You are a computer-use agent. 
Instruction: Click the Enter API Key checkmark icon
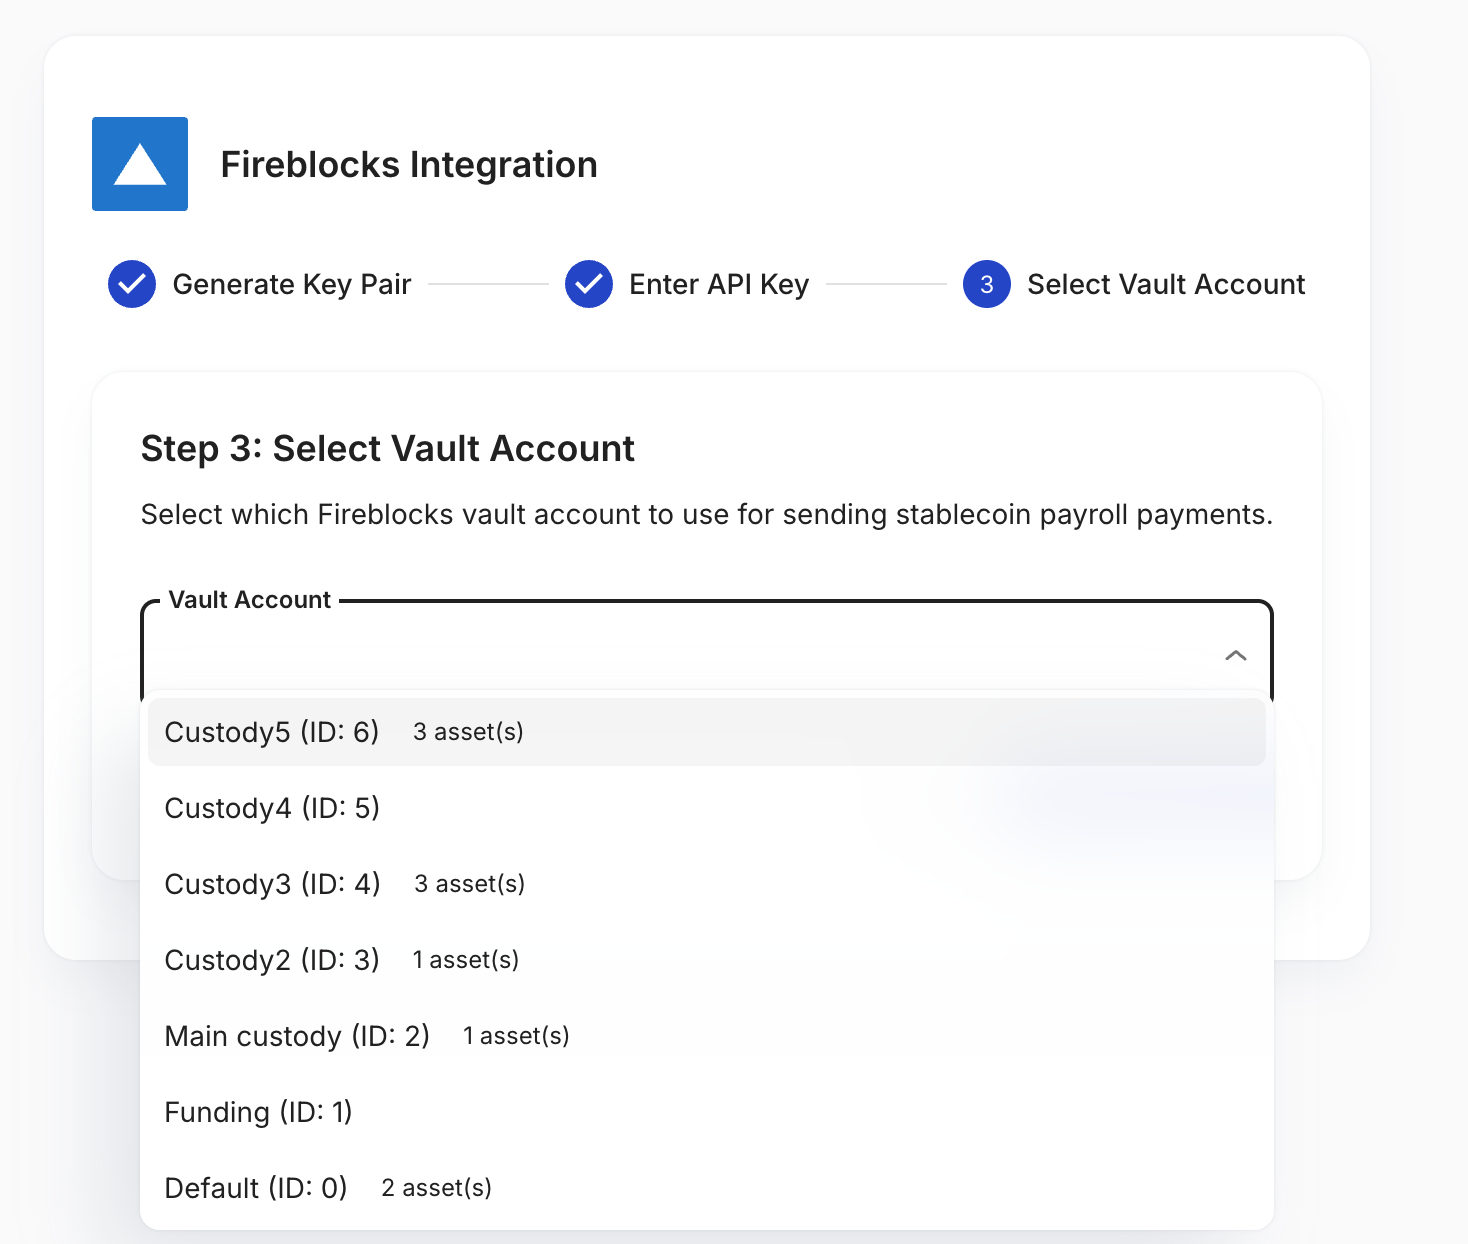tap(589, 284)
